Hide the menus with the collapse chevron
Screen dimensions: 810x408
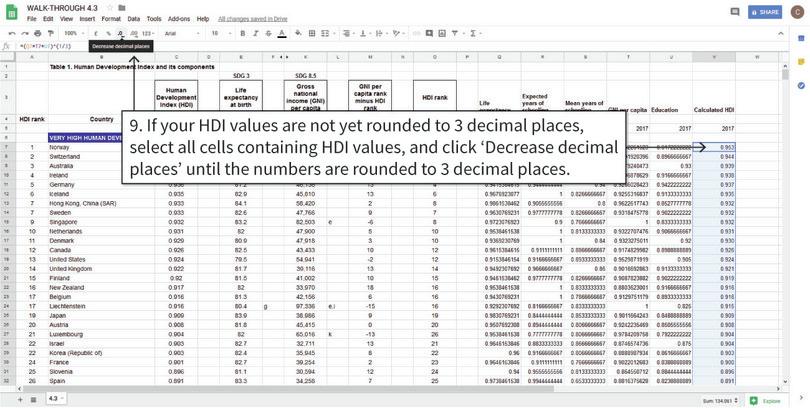point(781,33)
